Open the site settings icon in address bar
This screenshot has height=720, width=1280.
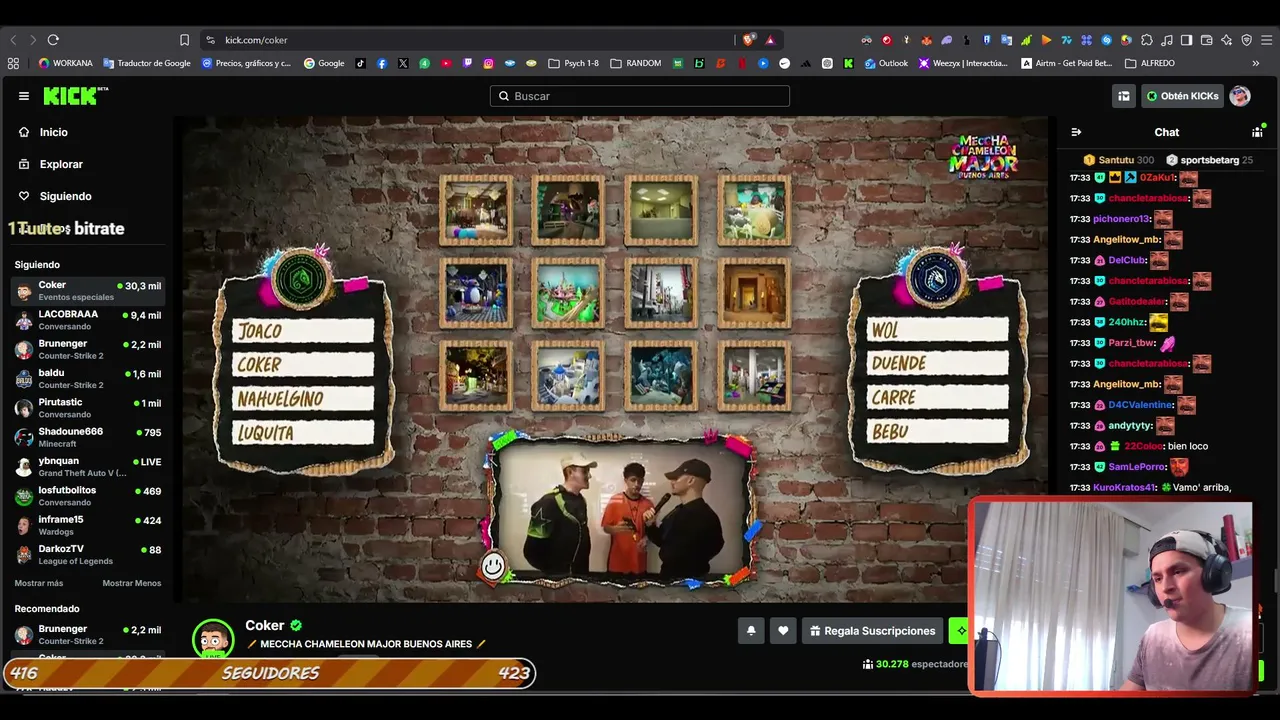(210, 40)
